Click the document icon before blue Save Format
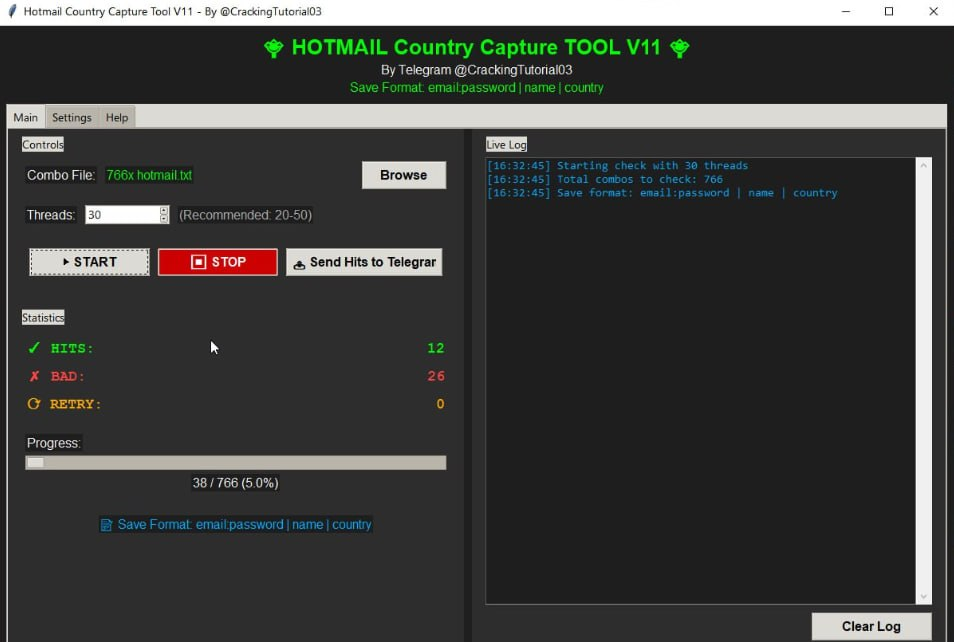This screenshot has height=642, width=954. [106, 525]
